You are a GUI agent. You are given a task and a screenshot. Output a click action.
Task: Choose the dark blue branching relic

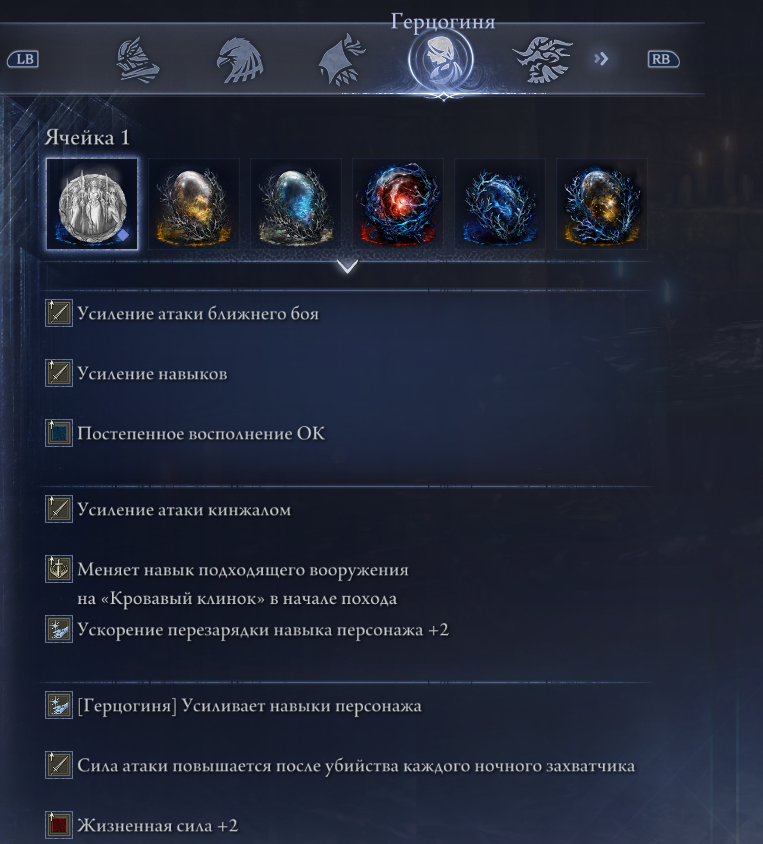pos(500,204)
